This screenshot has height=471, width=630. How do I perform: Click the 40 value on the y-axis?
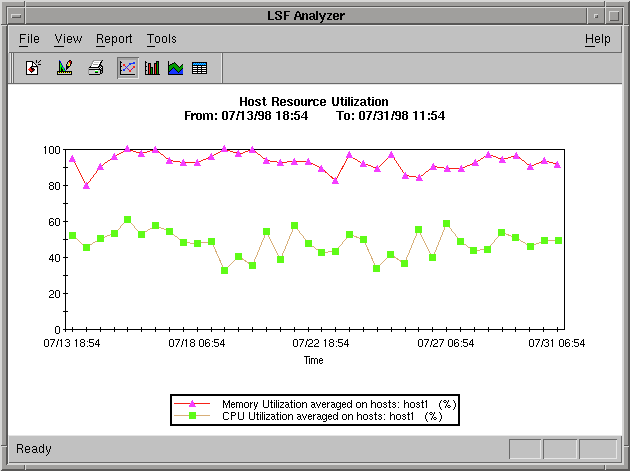click(x=54, y=258)
